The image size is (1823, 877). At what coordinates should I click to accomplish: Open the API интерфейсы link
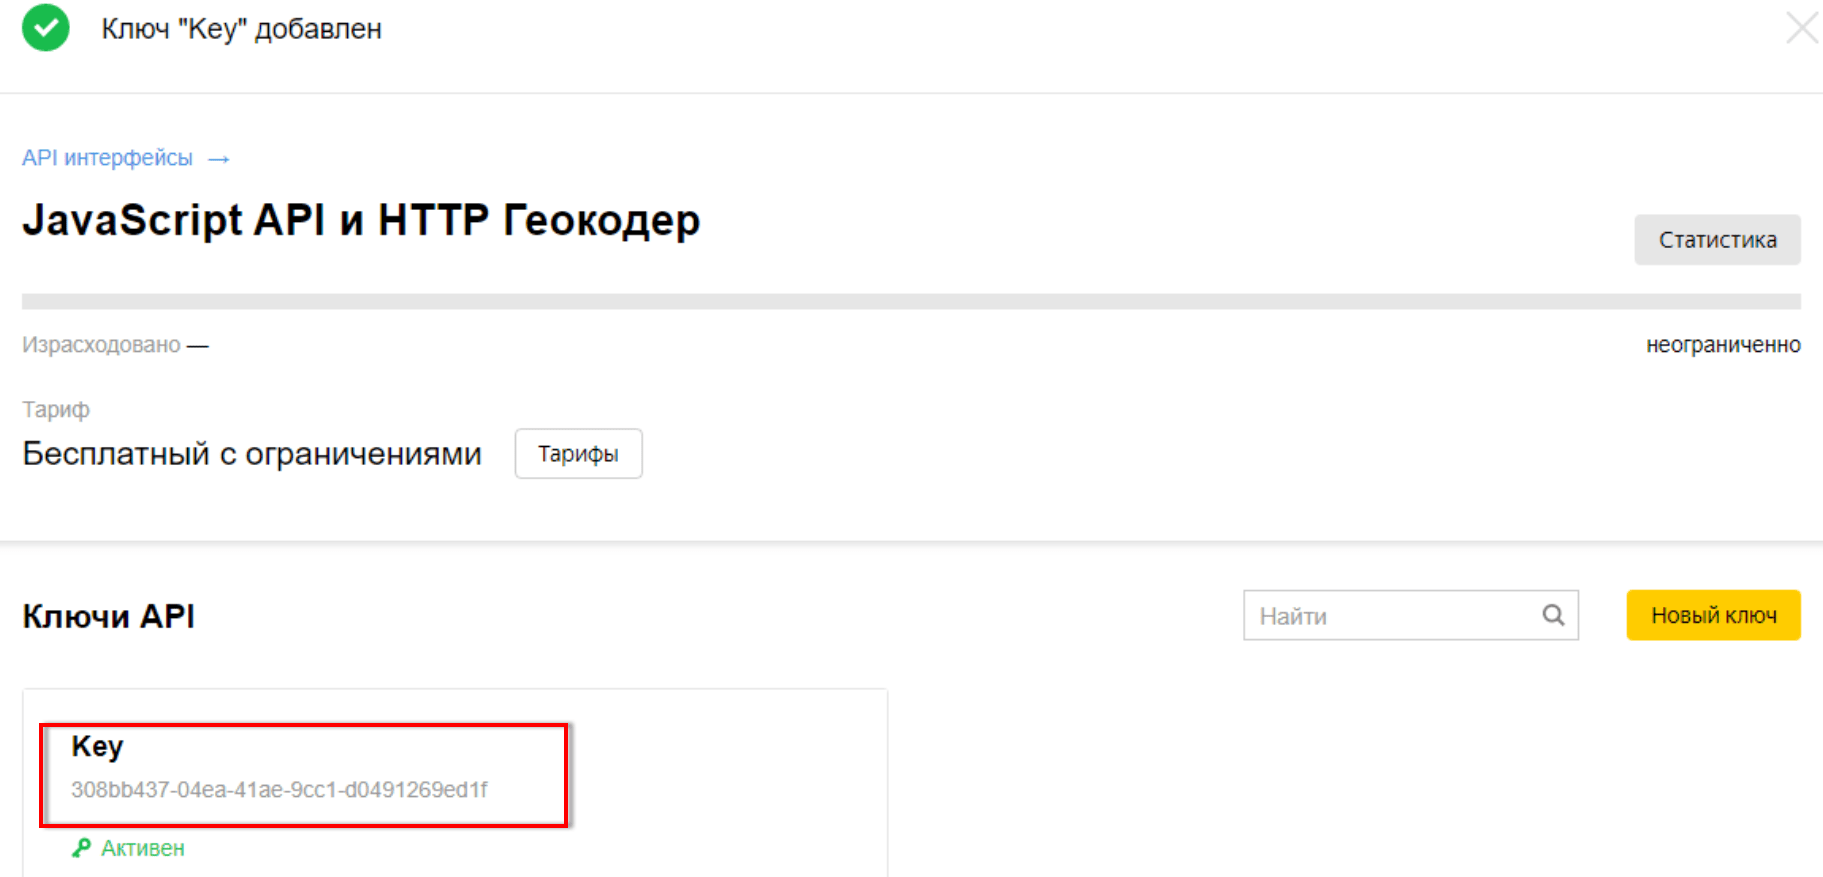click(x=107, y=158)
